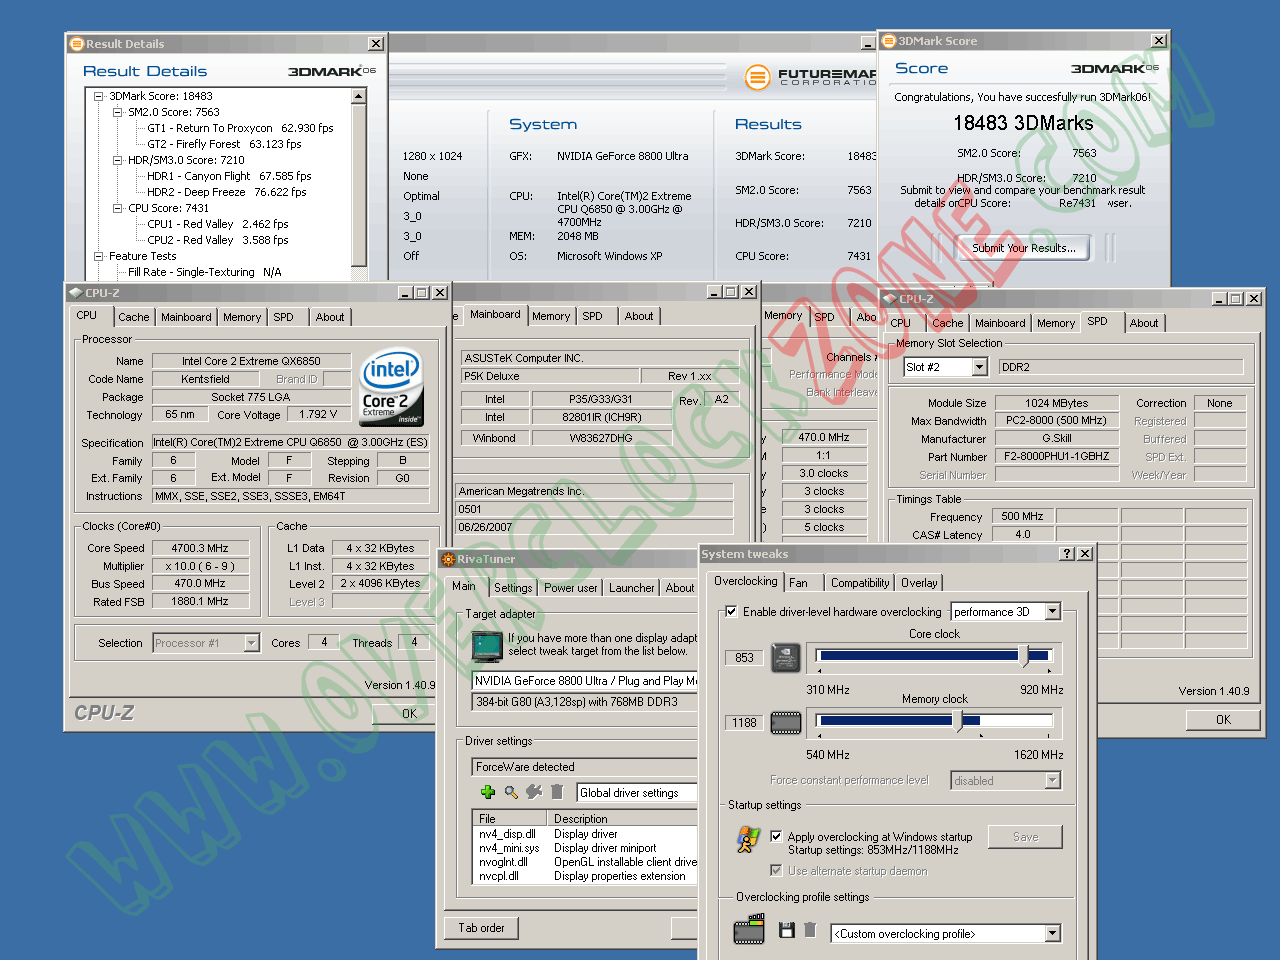1280x960 pixels.
Task: Open Overlay tab in System tweaks
Action: [919, 583]
